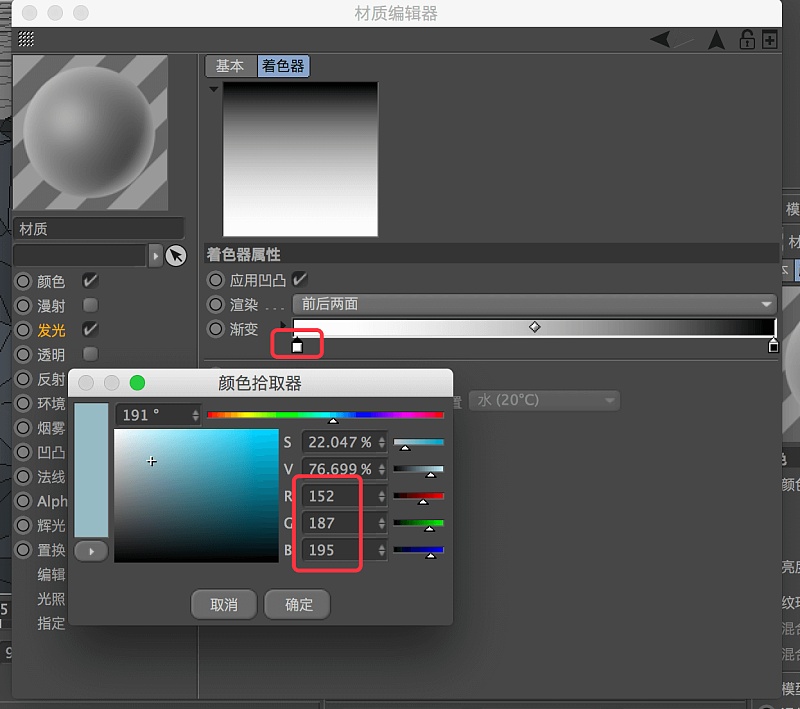Click the R field stepper arrows
This screenshot has height=709, width=800.
tap(382, 496)
